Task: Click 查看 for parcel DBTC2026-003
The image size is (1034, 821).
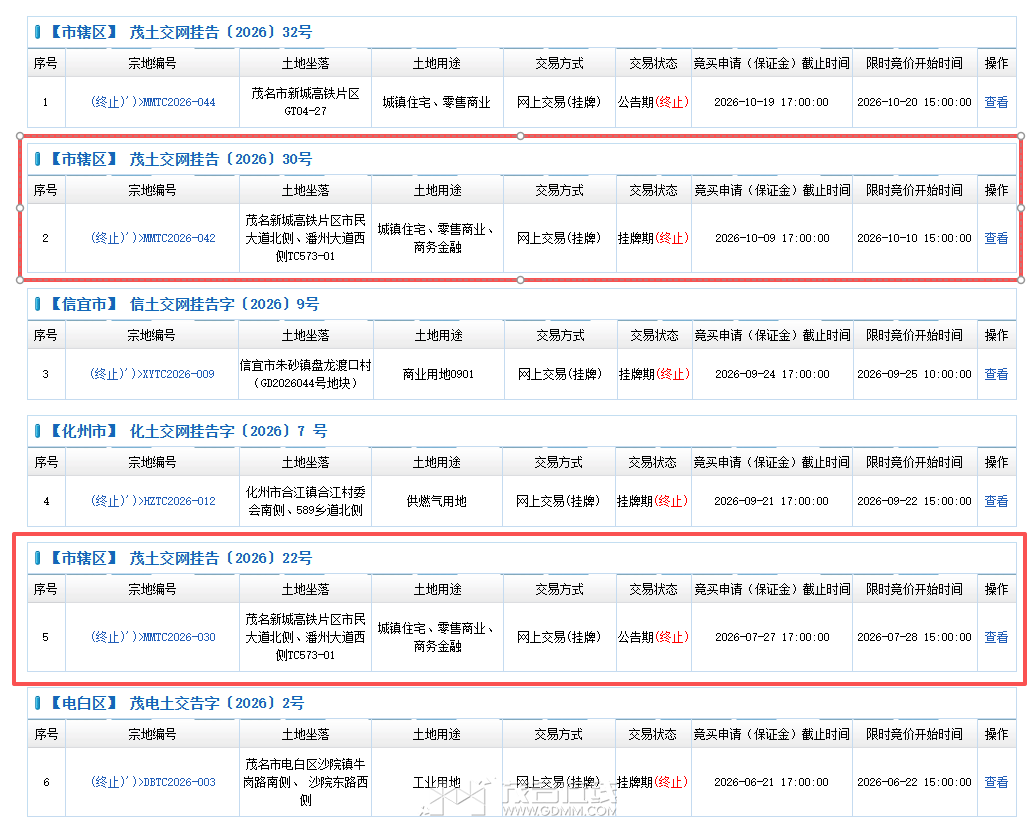Action: tap(996, 782)
